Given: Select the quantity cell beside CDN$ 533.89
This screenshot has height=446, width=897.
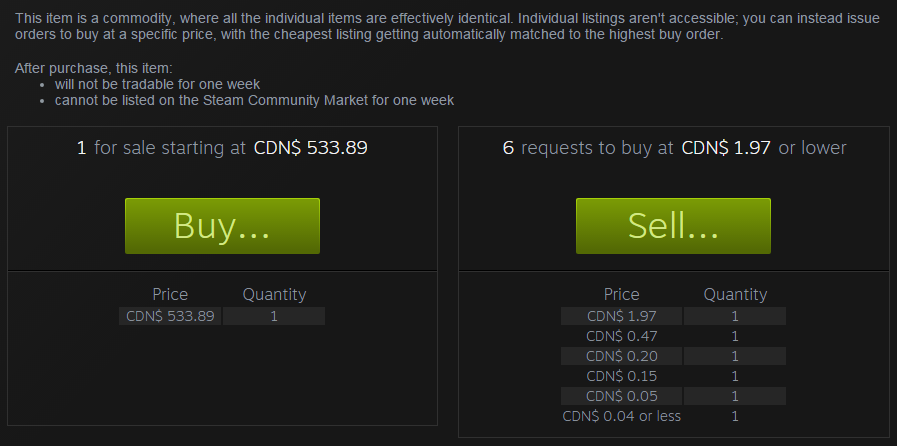Looking at the screenshot, I should click(274, 316).
